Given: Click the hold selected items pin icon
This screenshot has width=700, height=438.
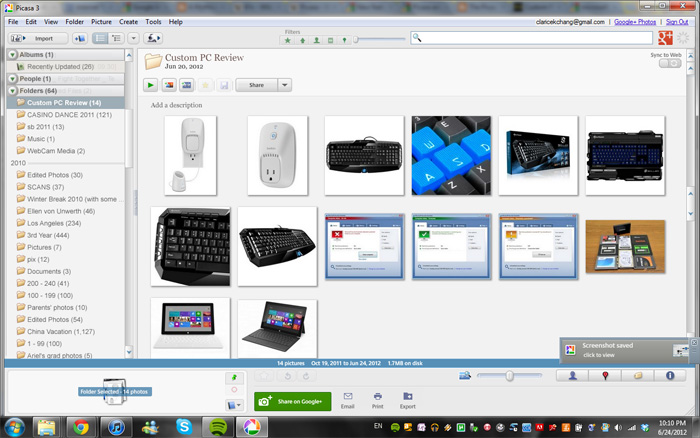Looking at the screenshot, I should click(x=234, y=378).
